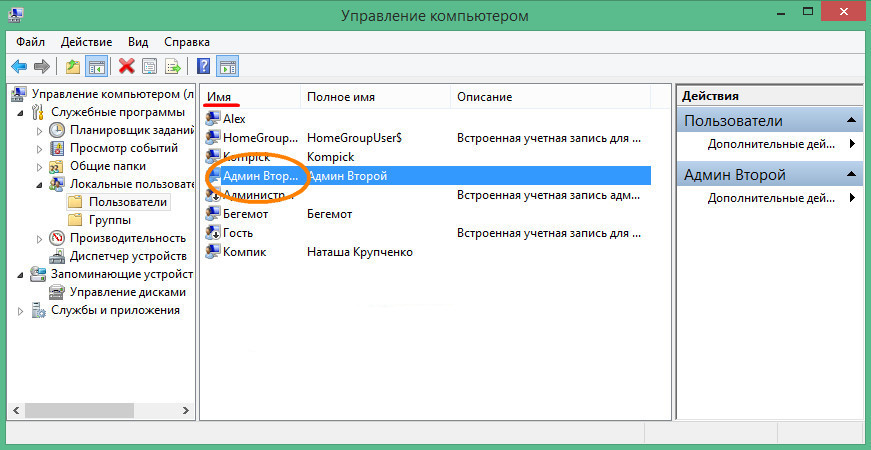Collapse the Служебные программы tree node
871x450 pixels.
[x=21, y=113]
